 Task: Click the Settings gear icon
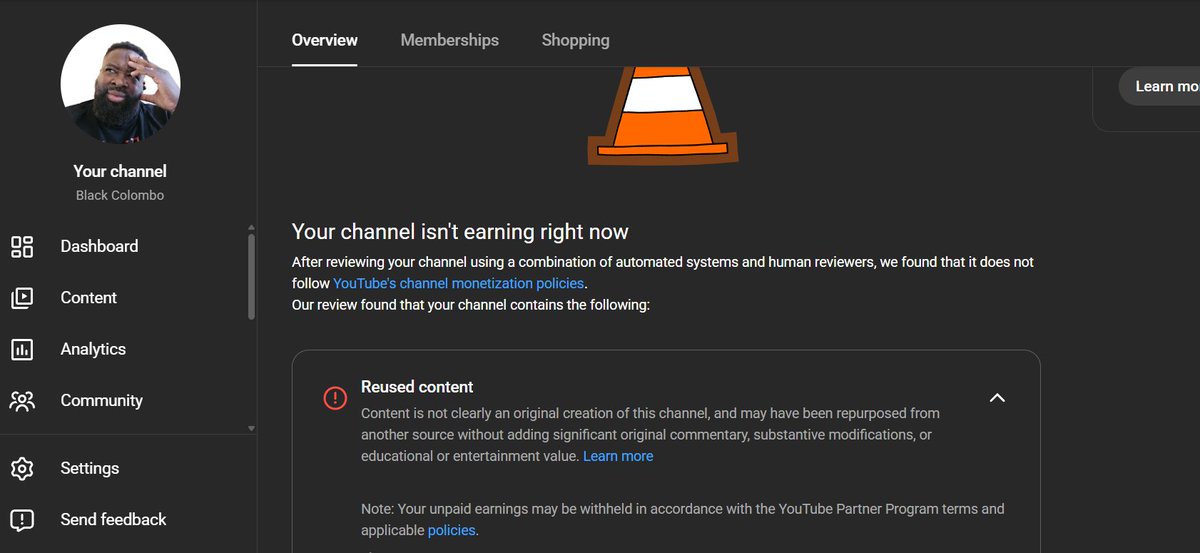click(22, 468)
